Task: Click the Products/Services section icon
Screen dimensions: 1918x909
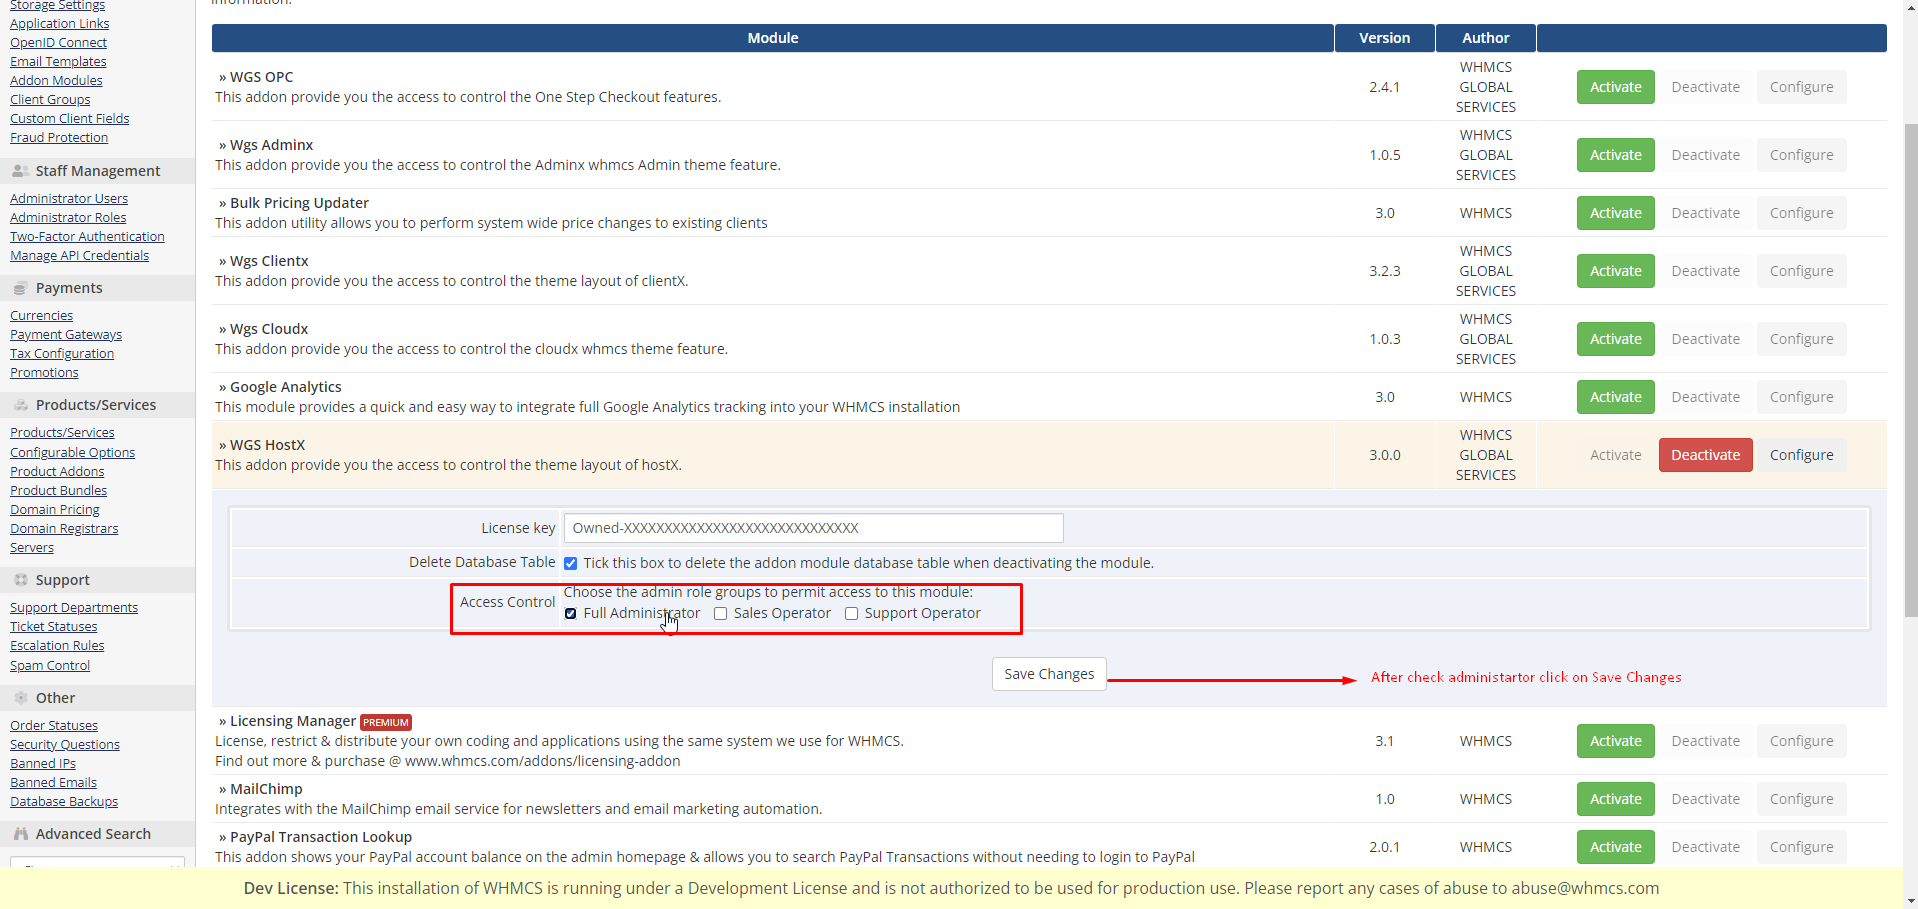Action: click(x=20, y=405)
